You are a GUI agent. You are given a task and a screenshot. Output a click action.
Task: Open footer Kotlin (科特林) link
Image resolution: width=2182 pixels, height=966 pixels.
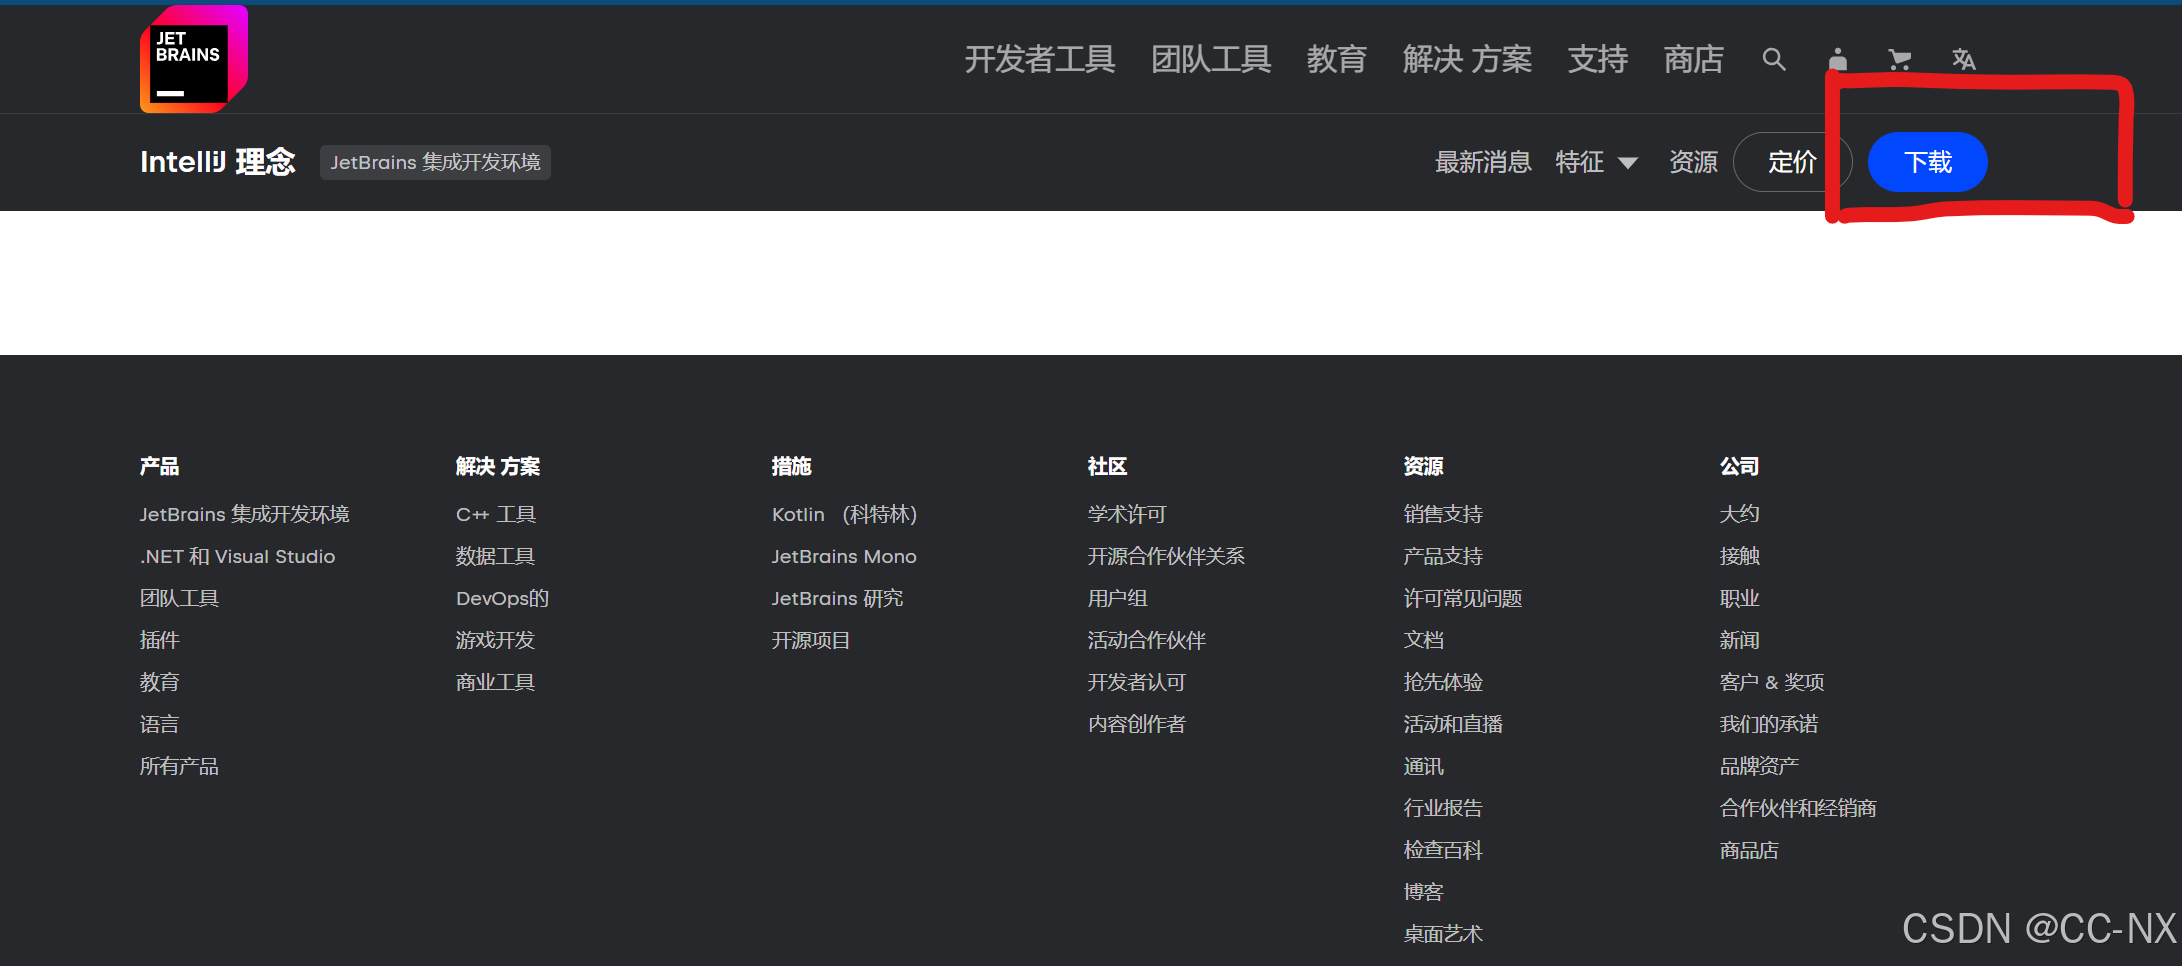click(x=844, y=514)
